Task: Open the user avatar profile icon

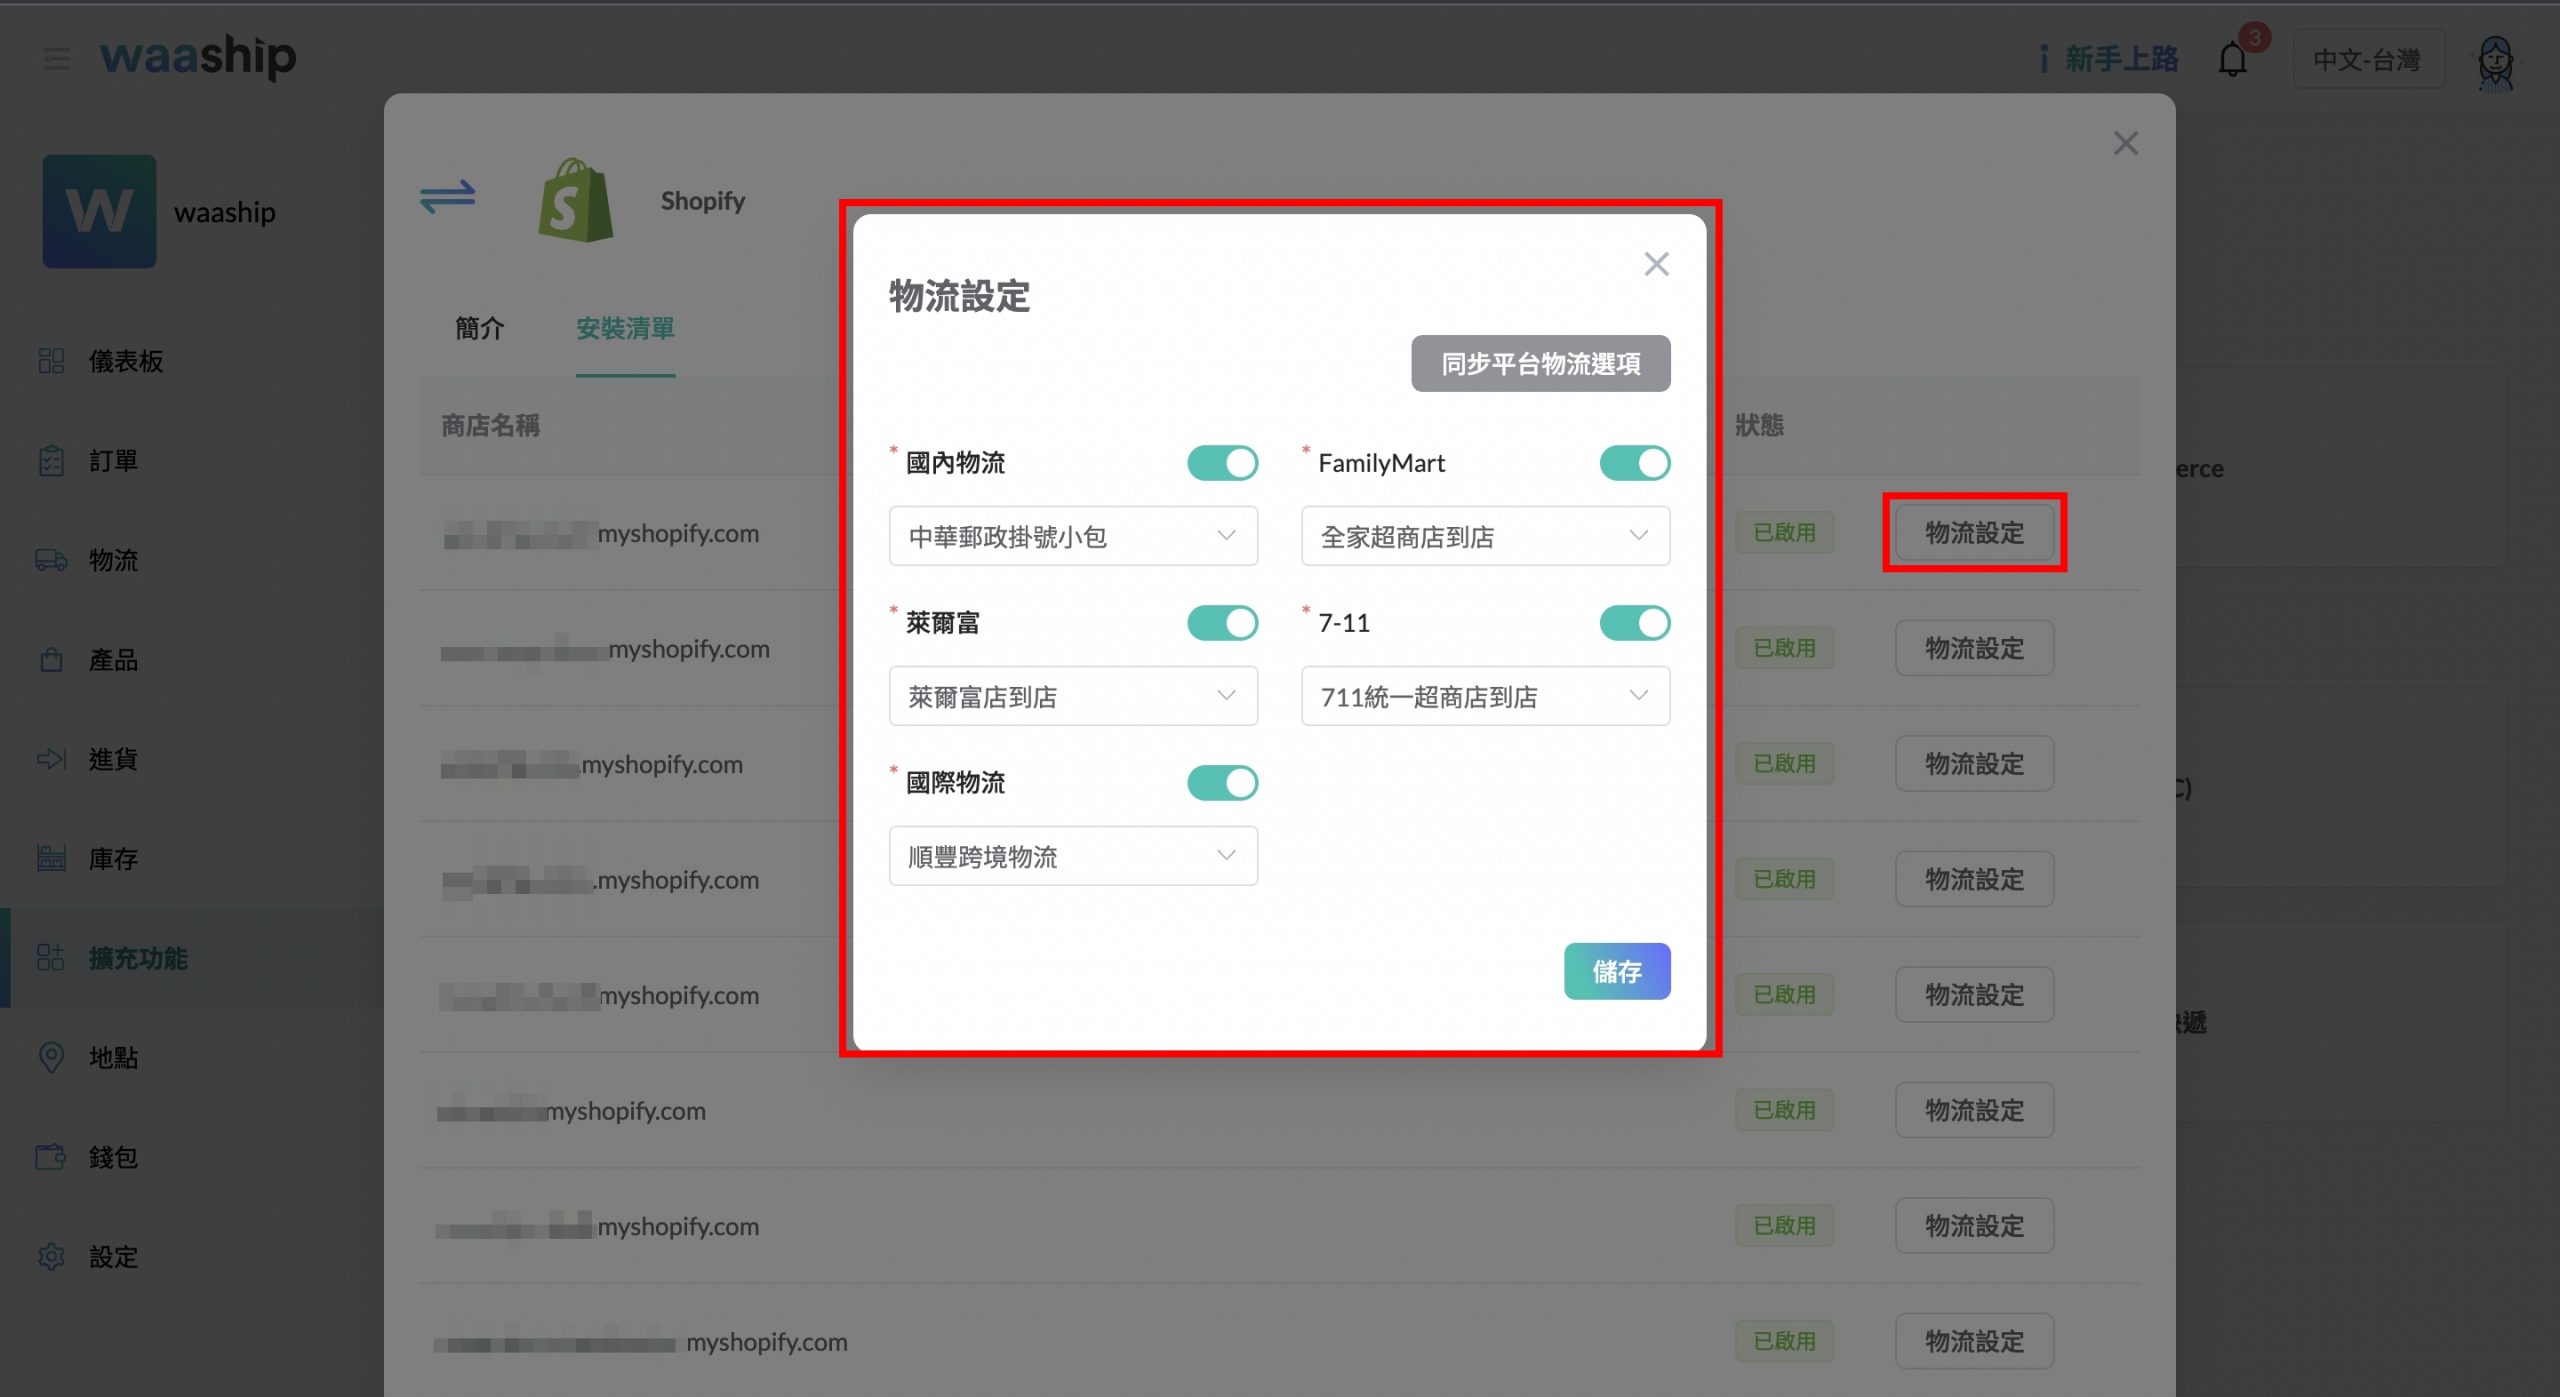Action: coord(2495,62)
